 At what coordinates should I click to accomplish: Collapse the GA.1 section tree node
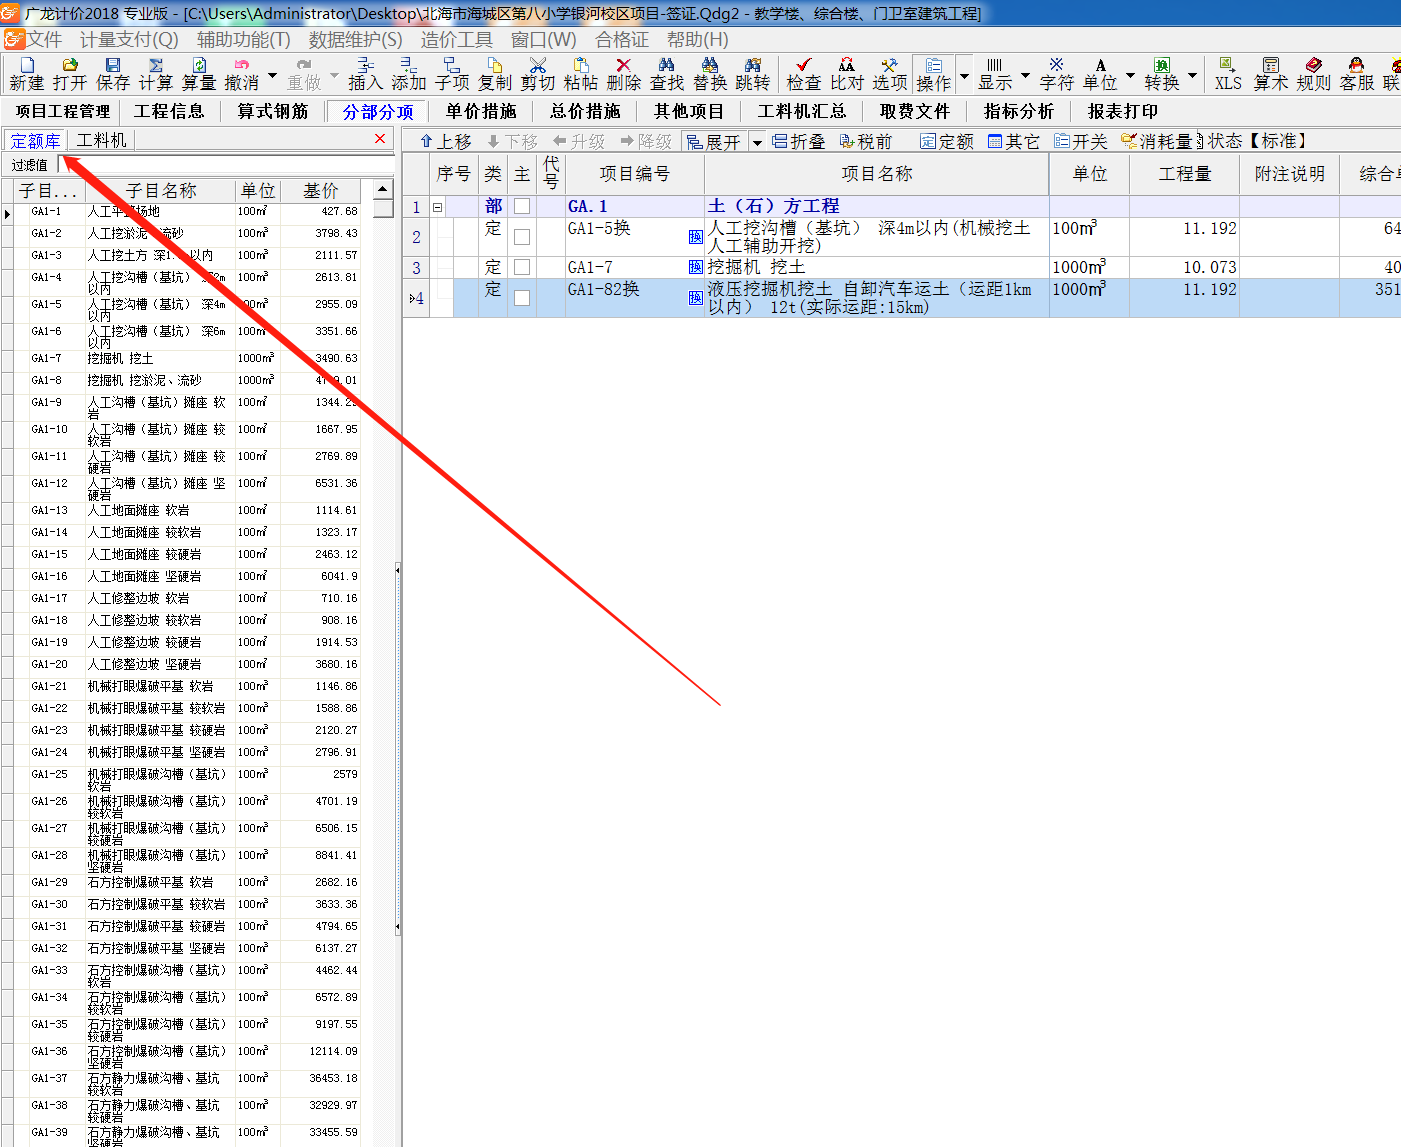437,207
